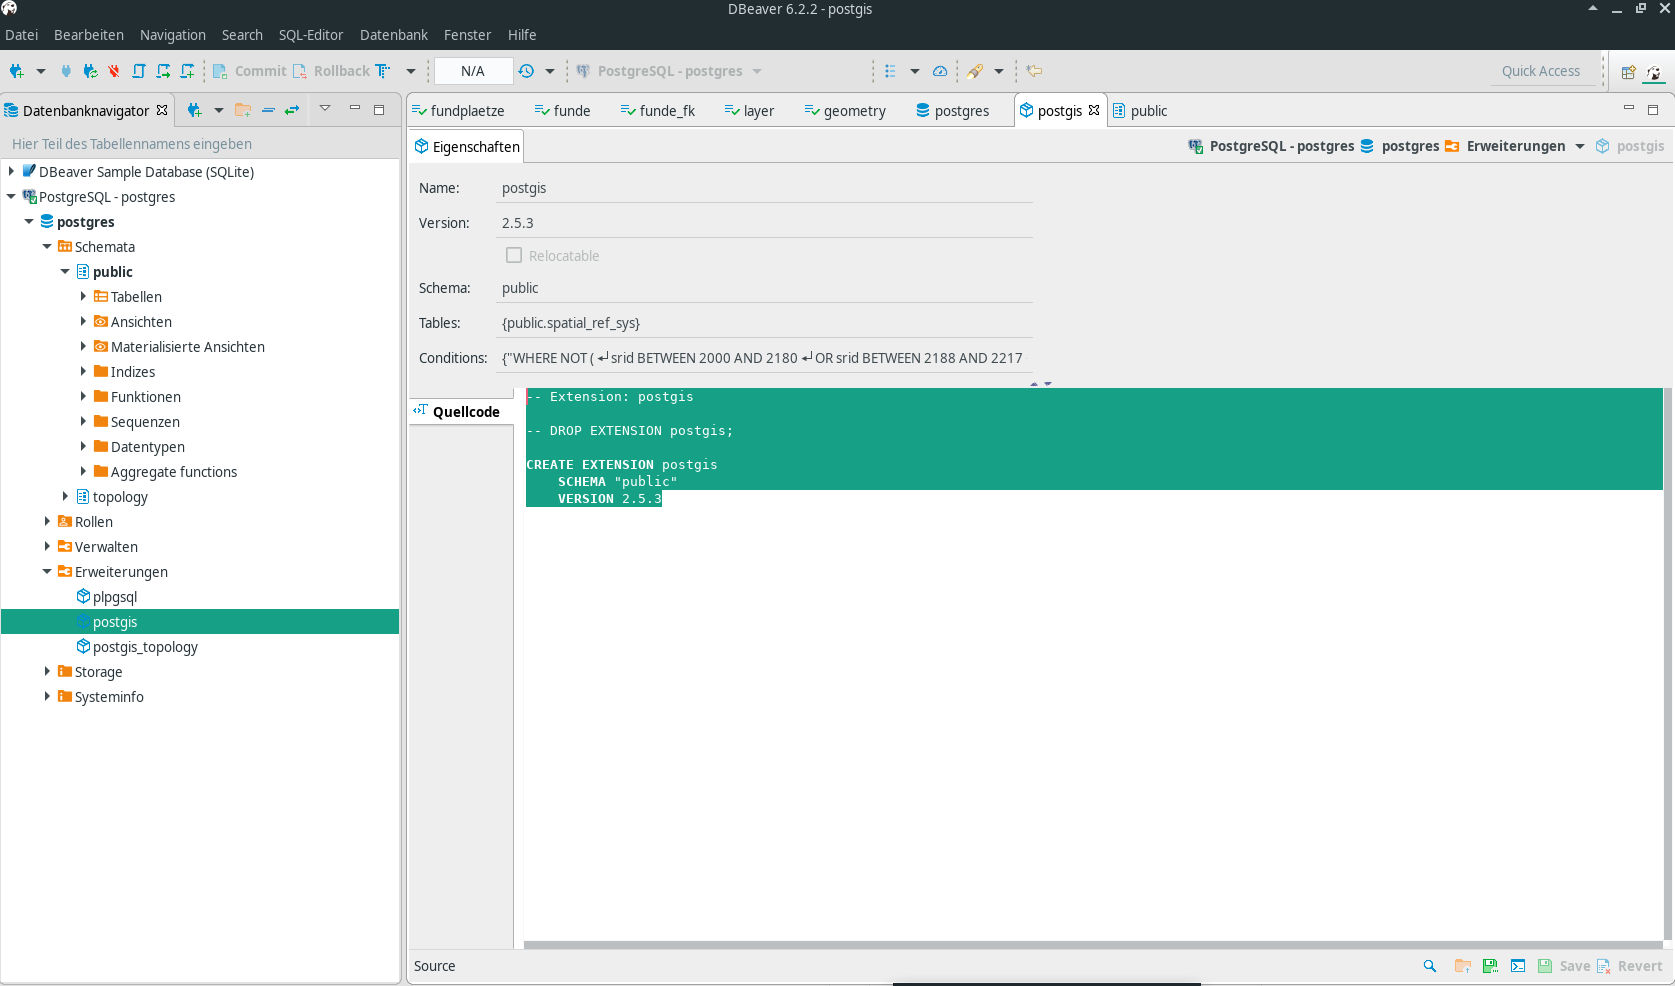The height and width of the screenshot is (986, 1675).
Task: Click the Connect plug icon in toolbar
Action: [x=66, y=71]
